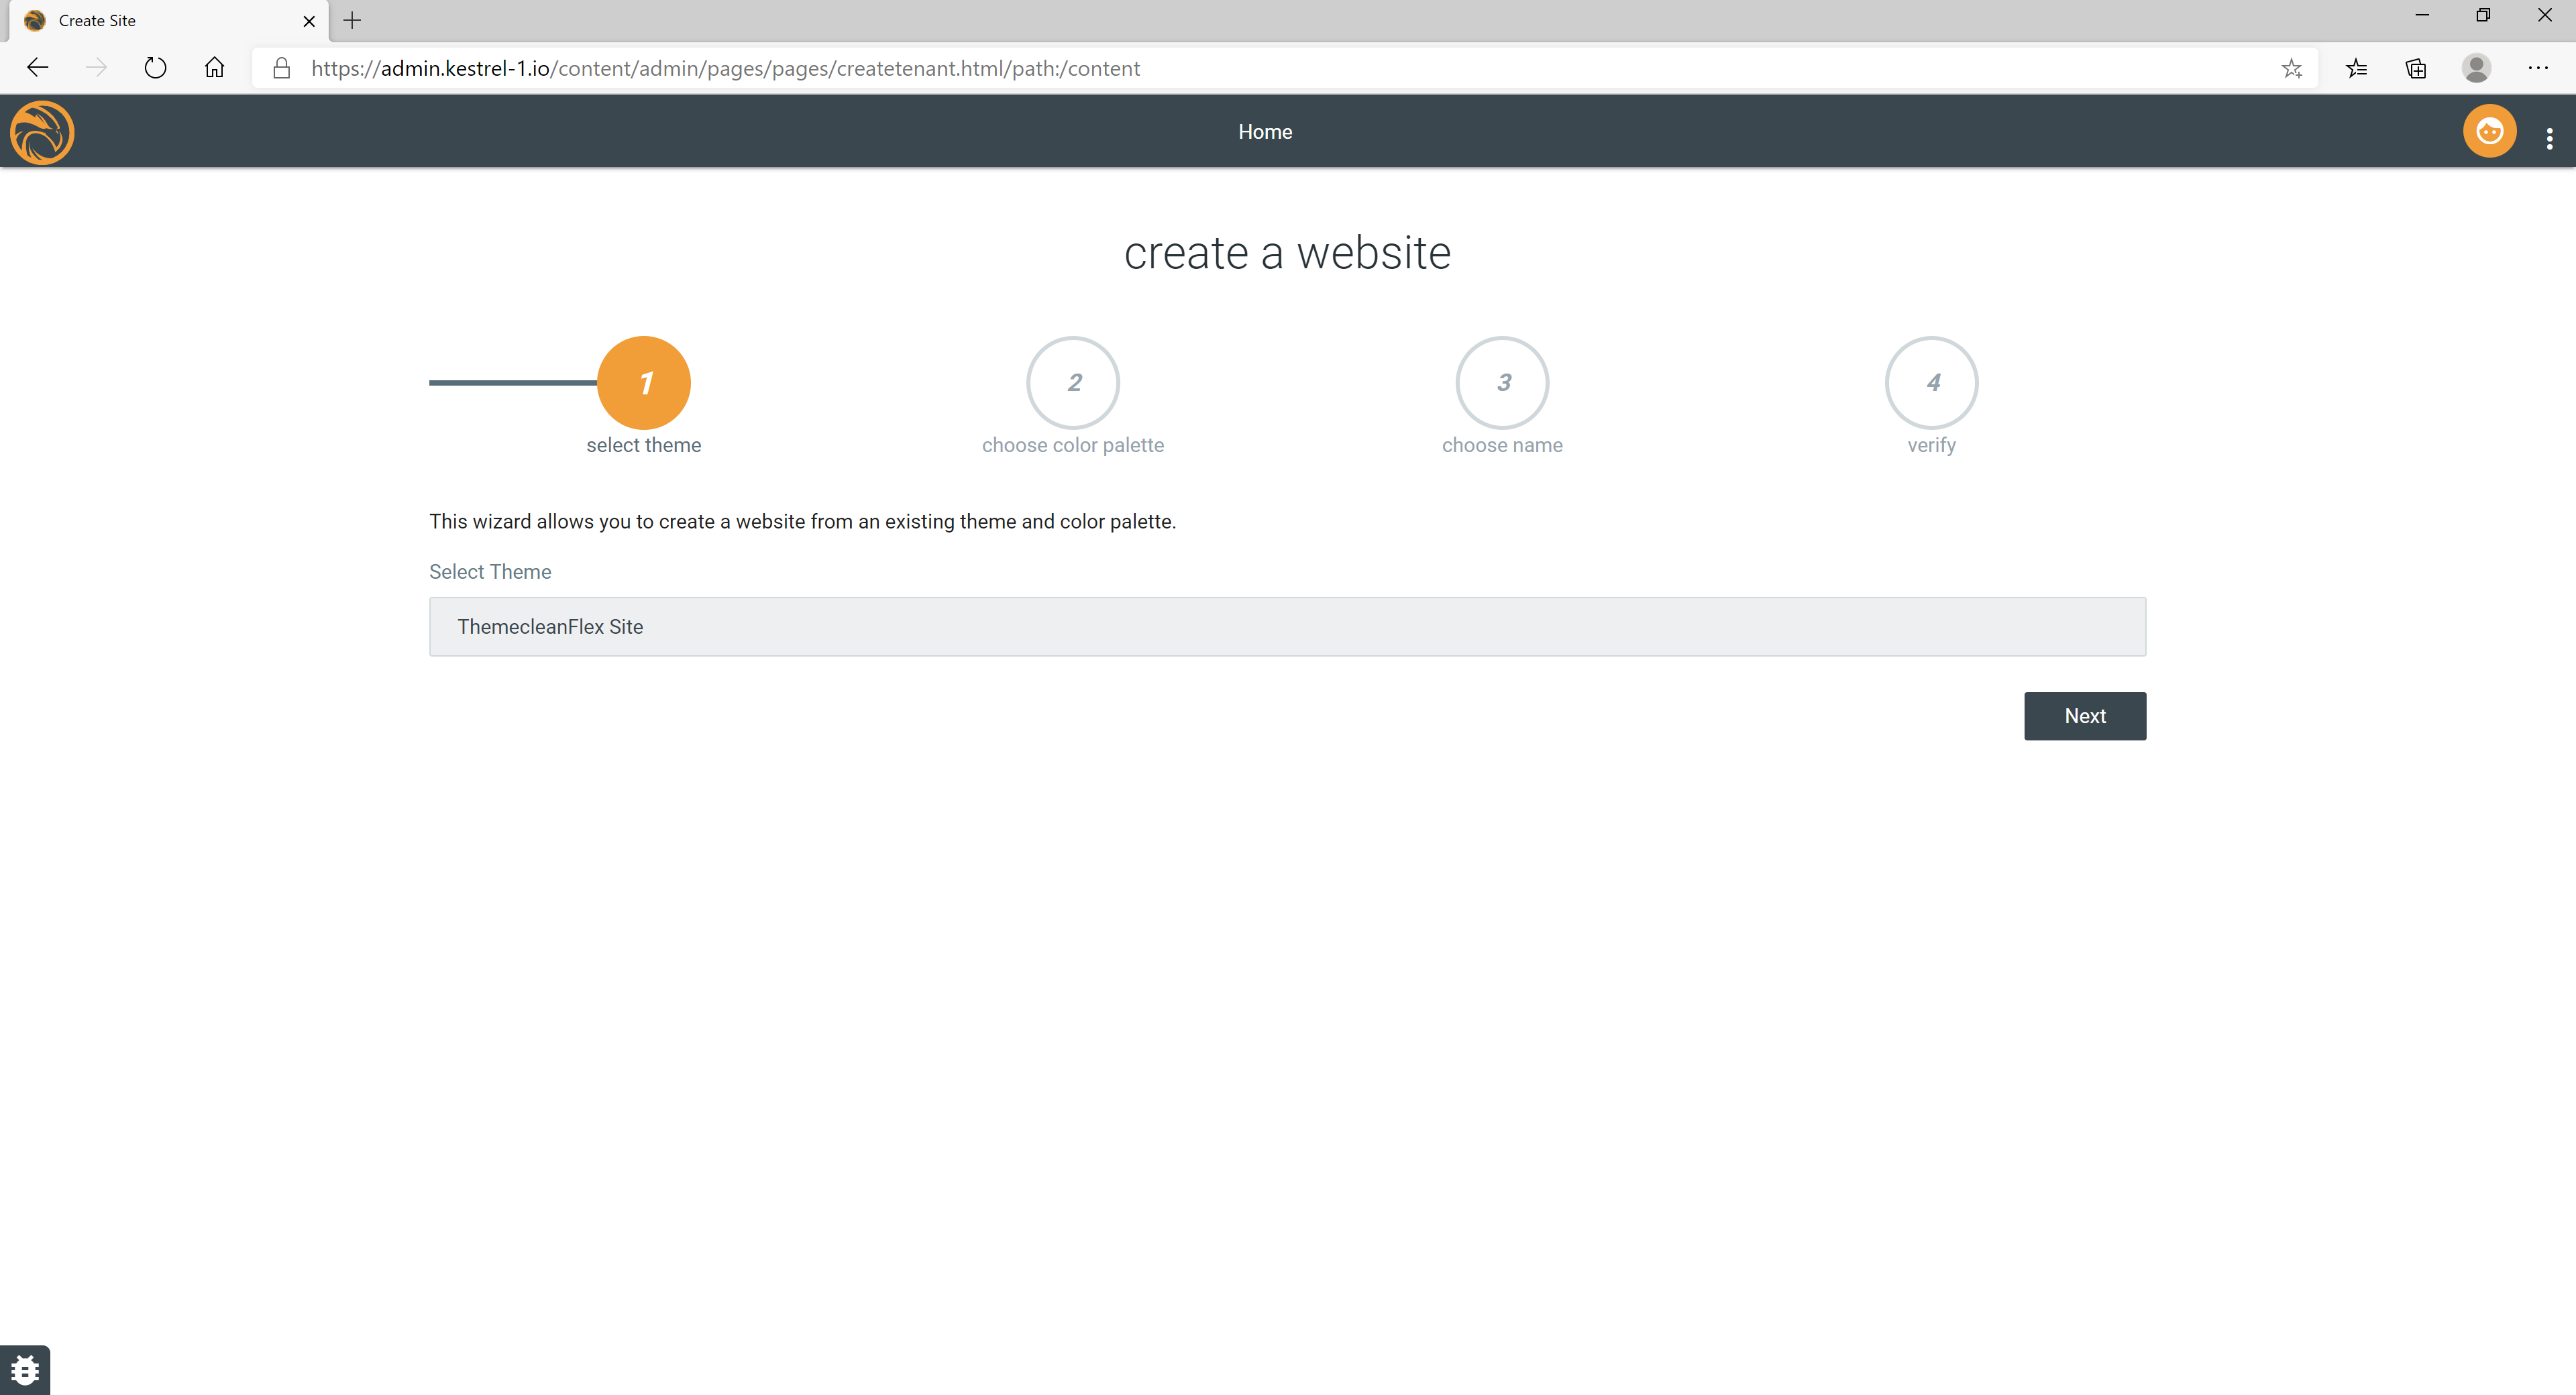The width and height of the screenshot is (2576, 1395).
Task: Click the Home link in header
Action: (x=1265, y=132)
